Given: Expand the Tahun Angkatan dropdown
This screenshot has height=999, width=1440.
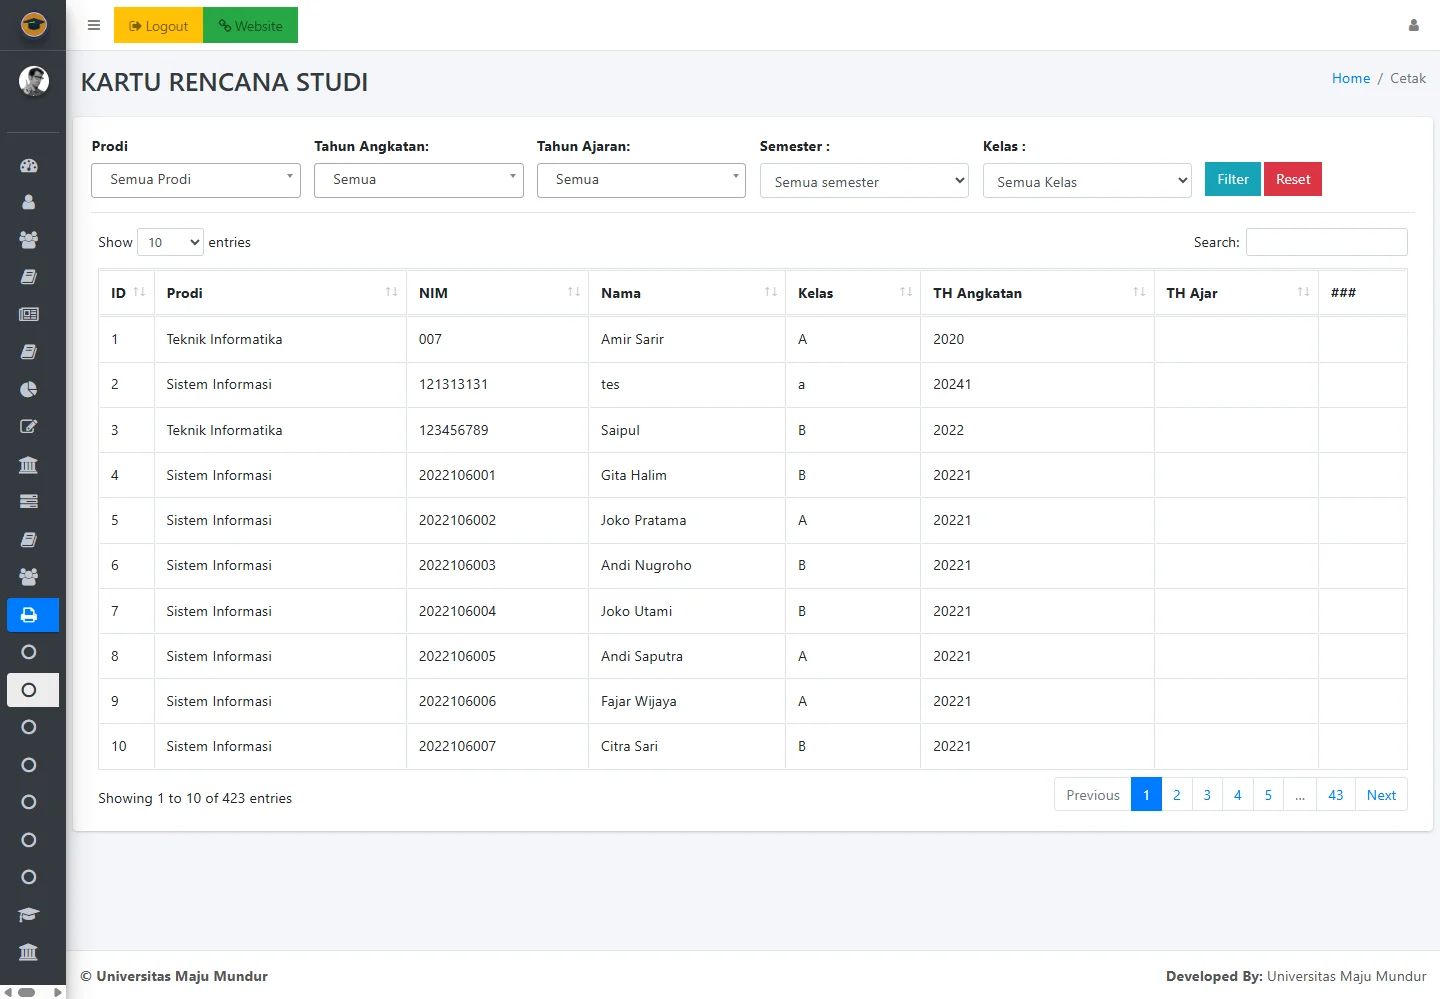Looking at the screenshot, I should point(418,180).
